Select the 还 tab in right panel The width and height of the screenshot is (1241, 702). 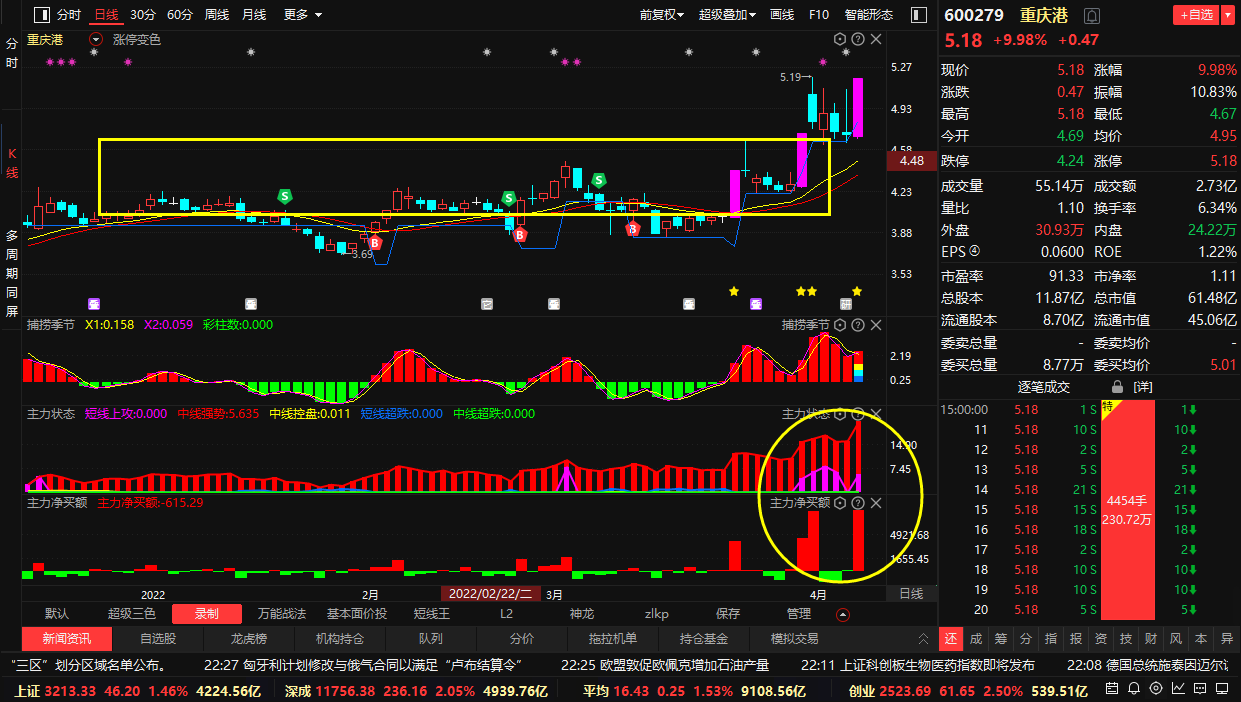tap(950, 638)
